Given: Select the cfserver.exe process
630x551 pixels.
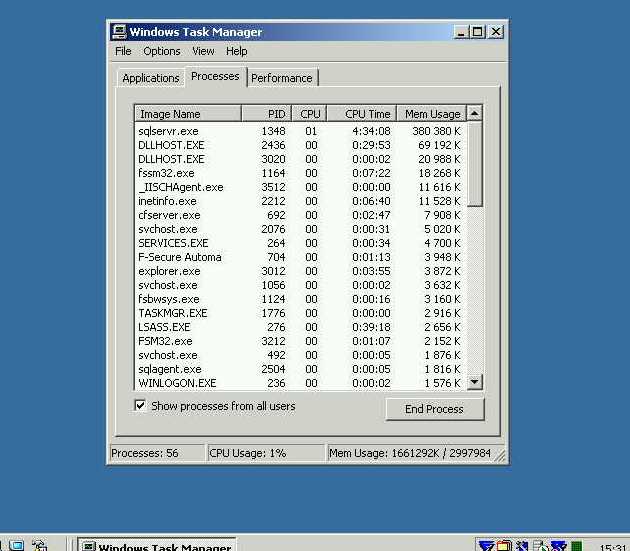Looking at the screenshot, I should 300,215.
